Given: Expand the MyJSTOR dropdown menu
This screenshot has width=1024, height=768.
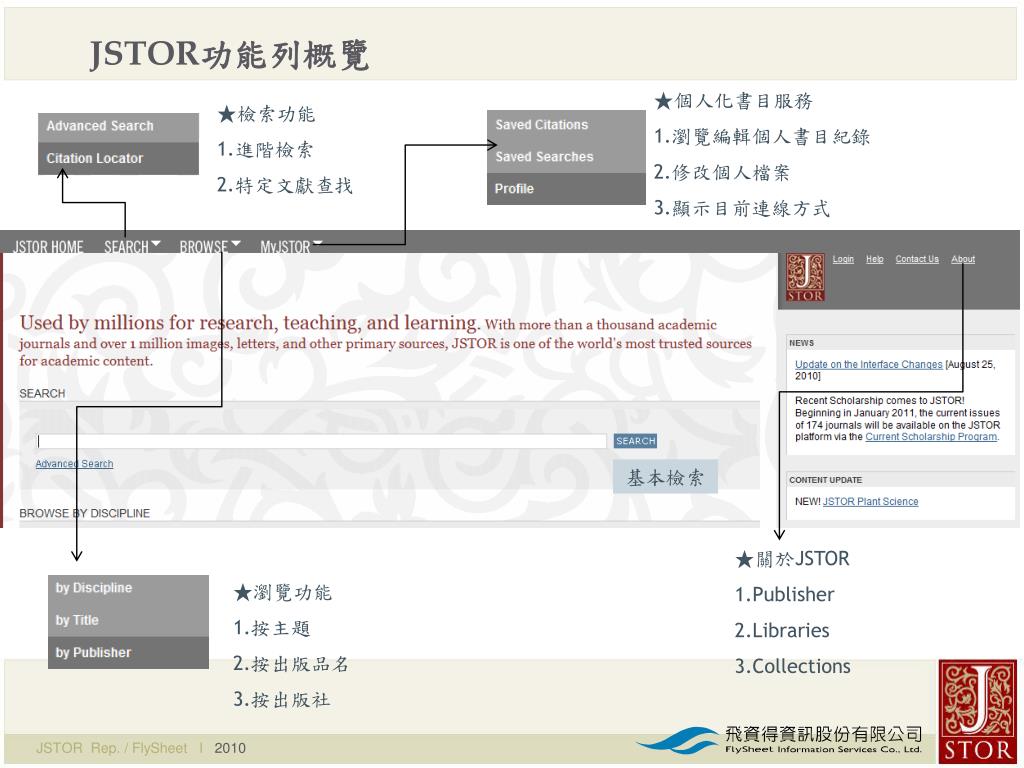Looking at the screenshot, I should (x=291, y=247).
